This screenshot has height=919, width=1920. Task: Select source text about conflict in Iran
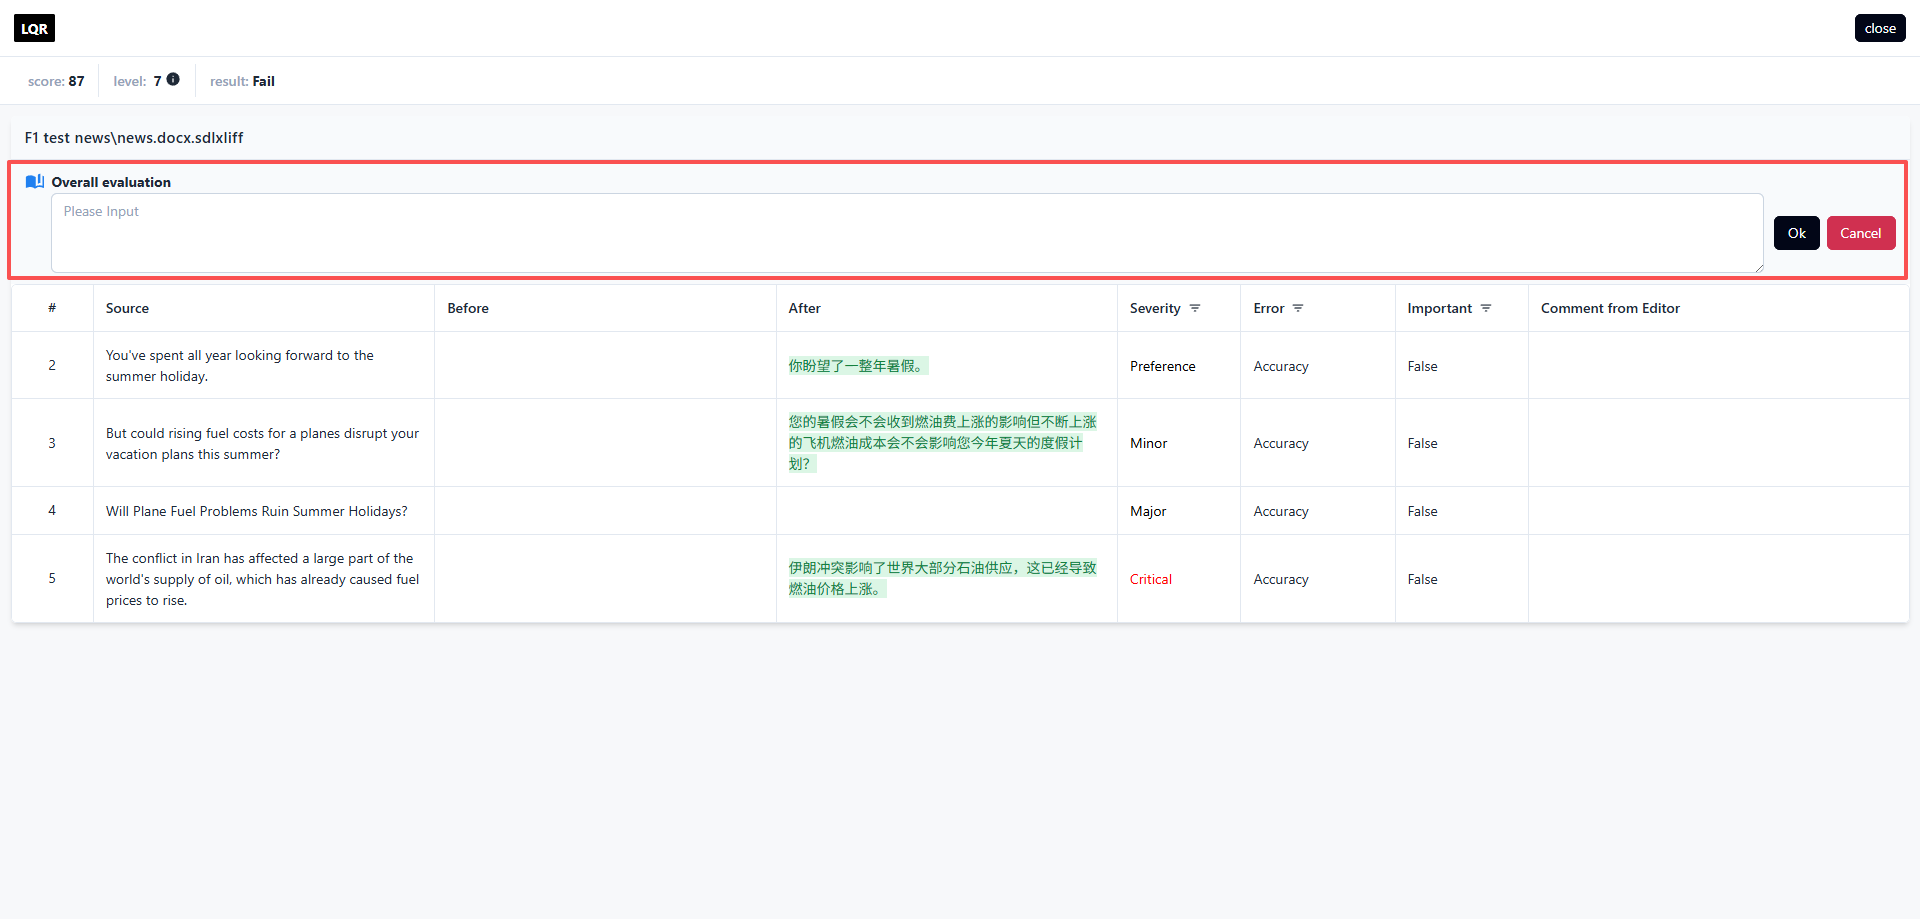coord(263,579)
